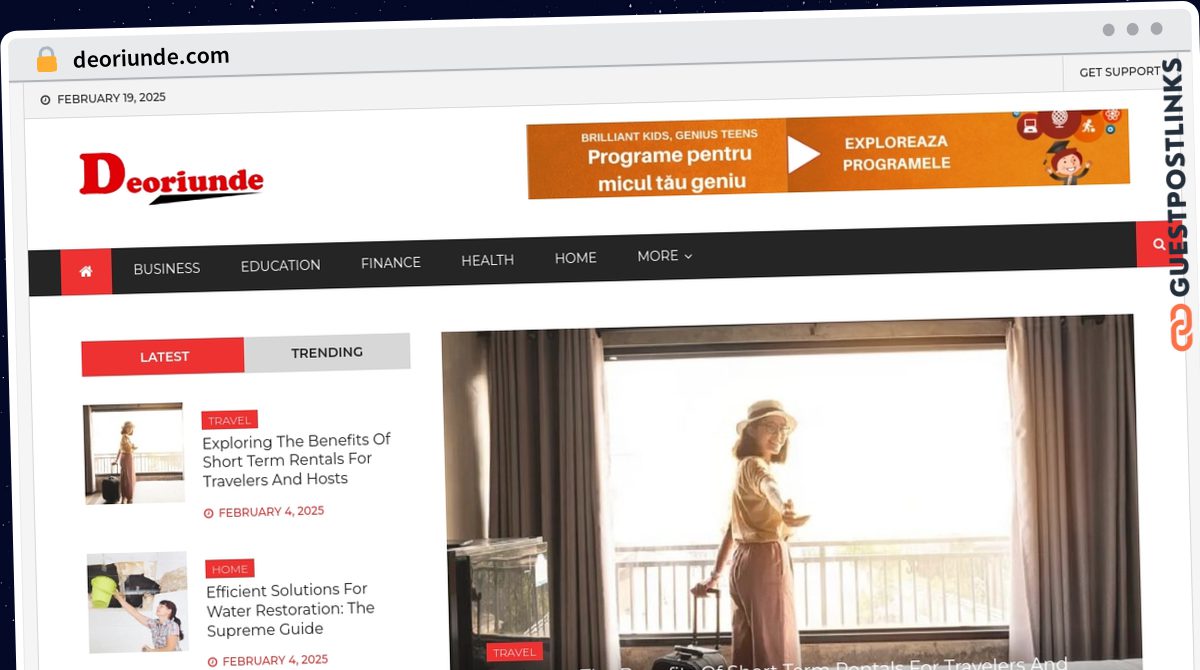Click the TRAVEL badge on the featured image

tap(515, 652)
